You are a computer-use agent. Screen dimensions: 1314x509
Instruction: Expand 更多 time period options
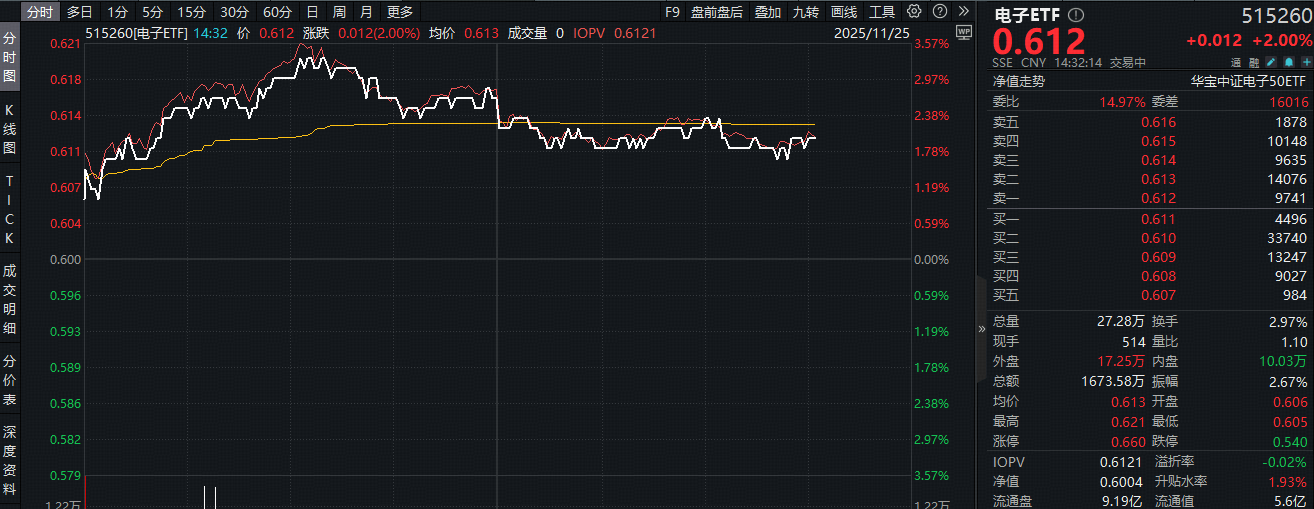pos(400,12)
